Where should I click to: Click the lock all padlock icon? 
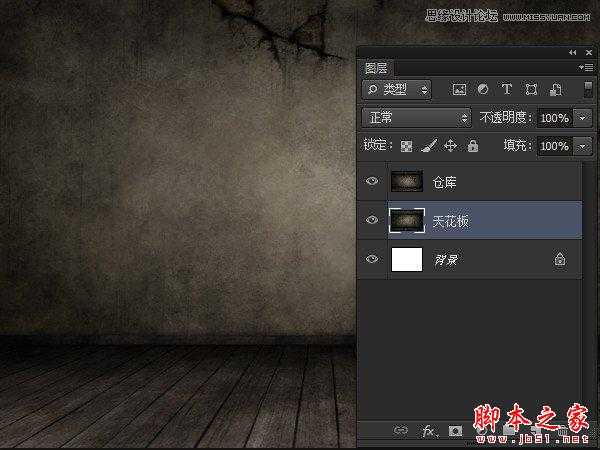pyautogui.click(x=472, y=146)
